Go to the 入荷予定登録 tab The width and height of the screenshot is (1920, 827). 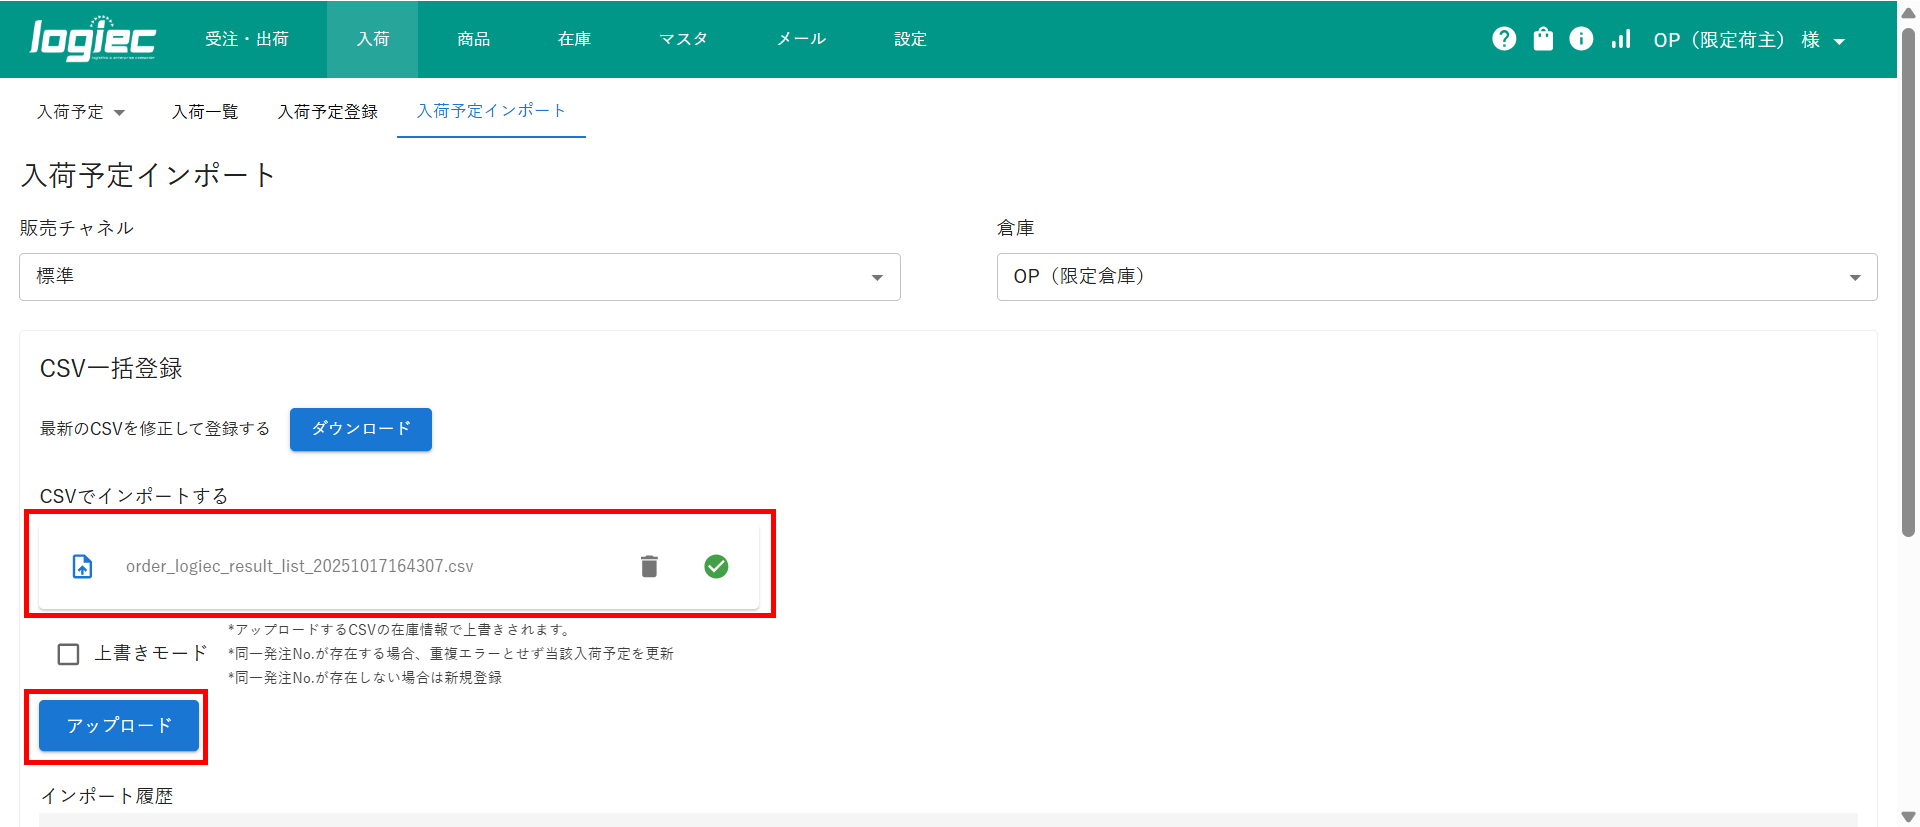[328, 112]
